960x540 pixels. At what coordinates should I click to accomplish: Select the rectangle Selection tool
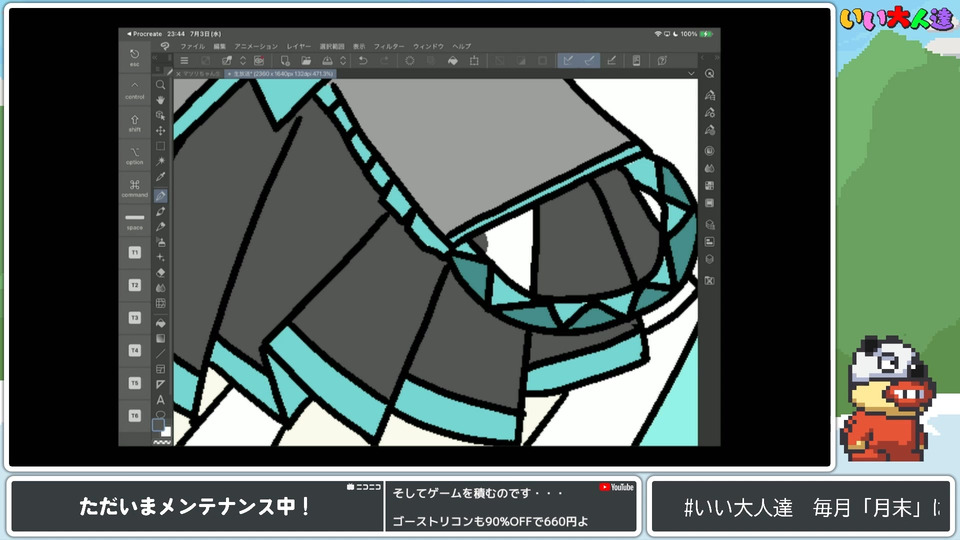160,146
